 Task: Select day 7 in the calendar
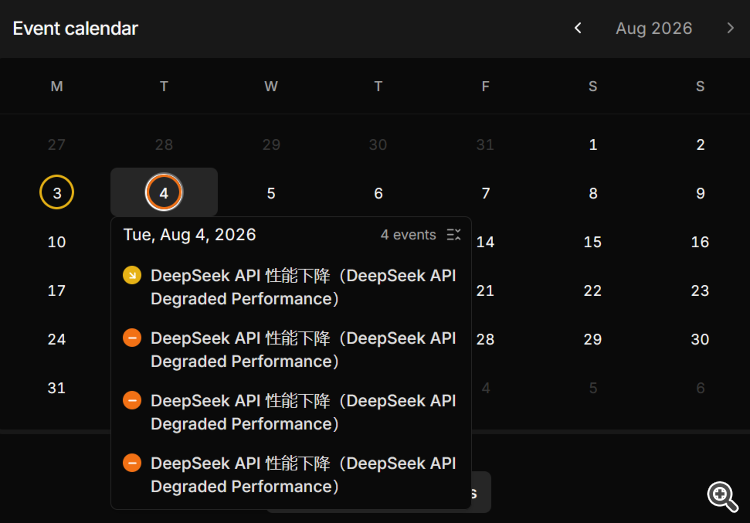click(x=485, y=193)
